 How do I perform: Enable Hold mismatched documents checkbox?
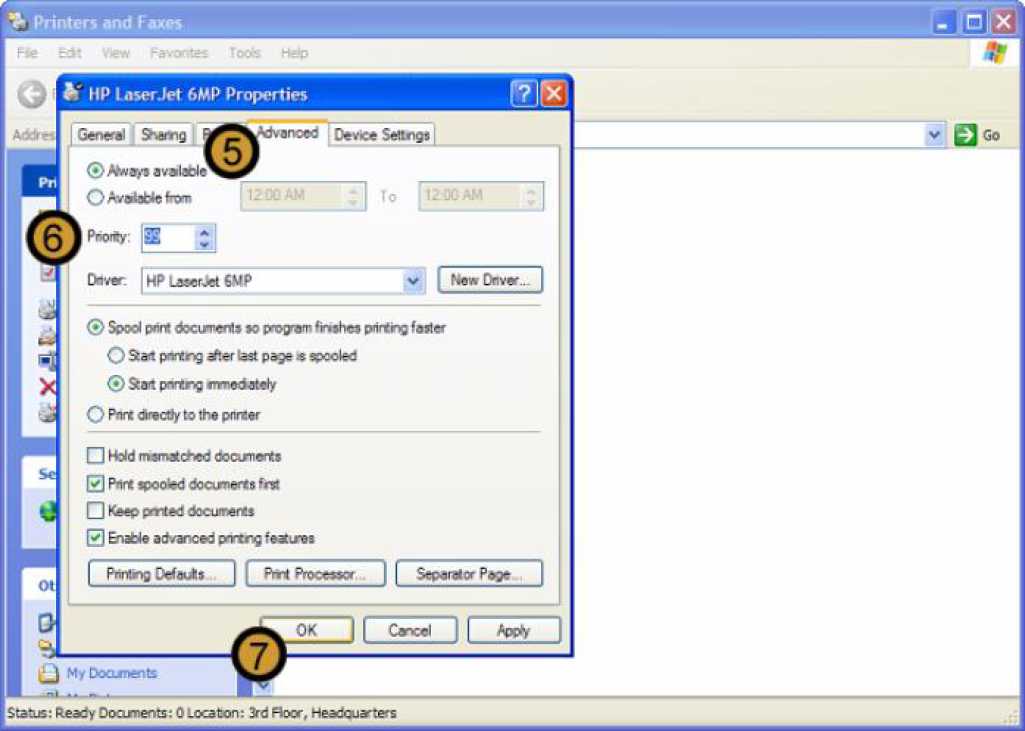(95, 456)
